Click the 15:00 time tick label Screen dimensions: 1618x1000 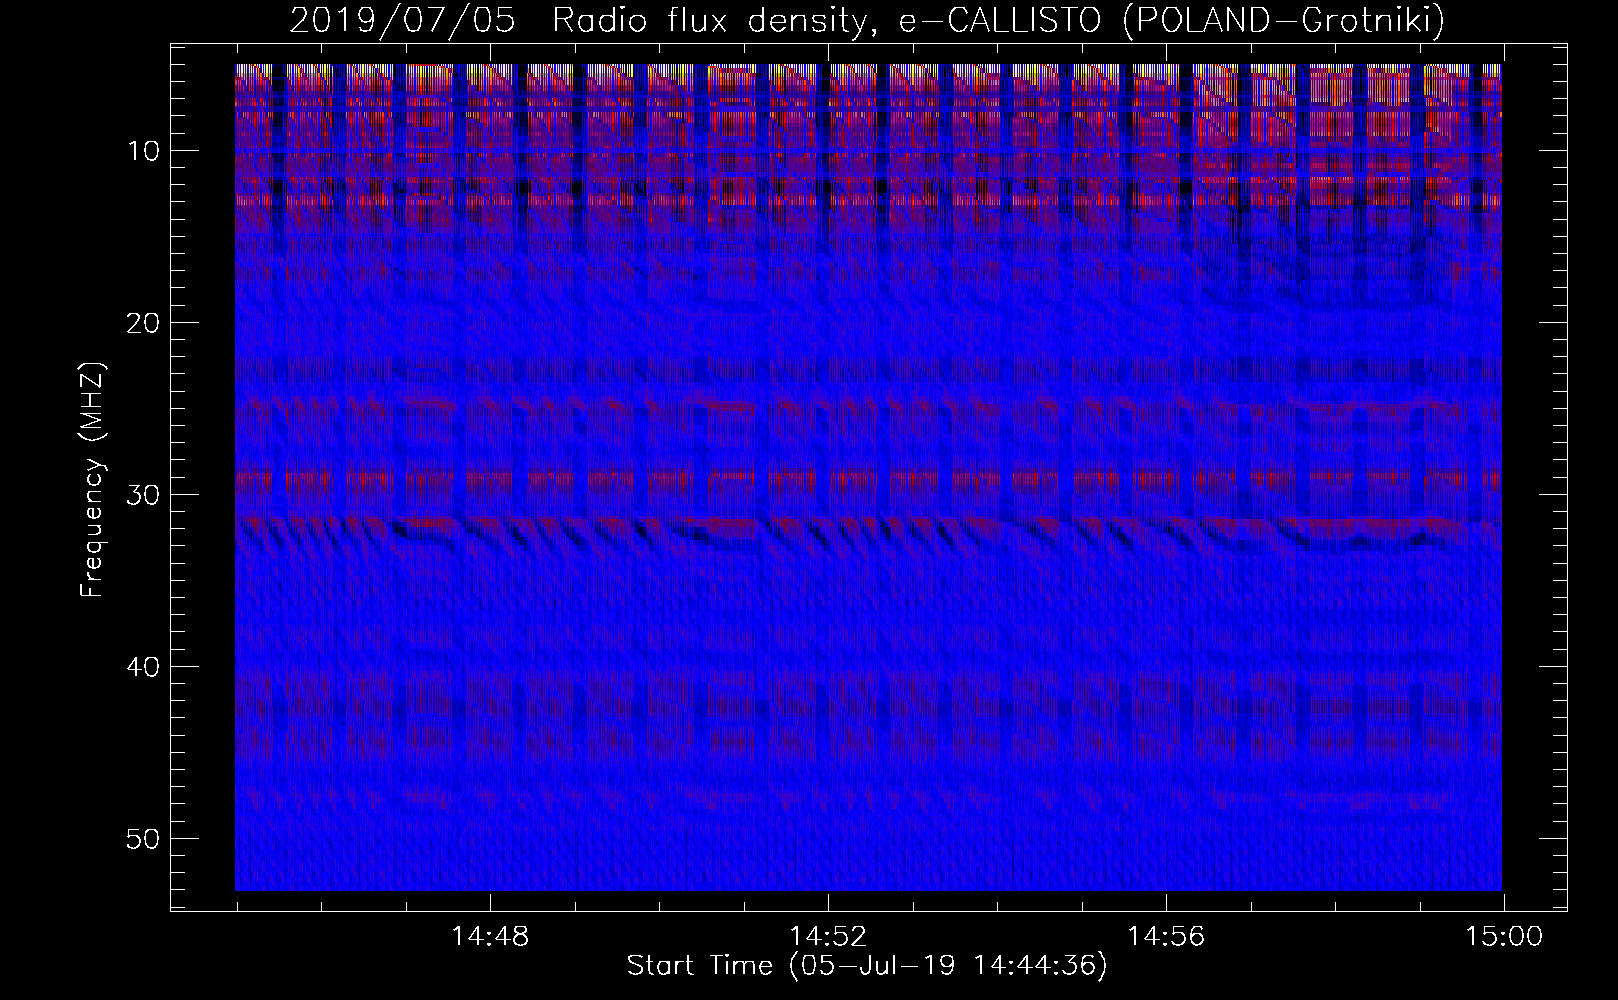(1504, 937)
